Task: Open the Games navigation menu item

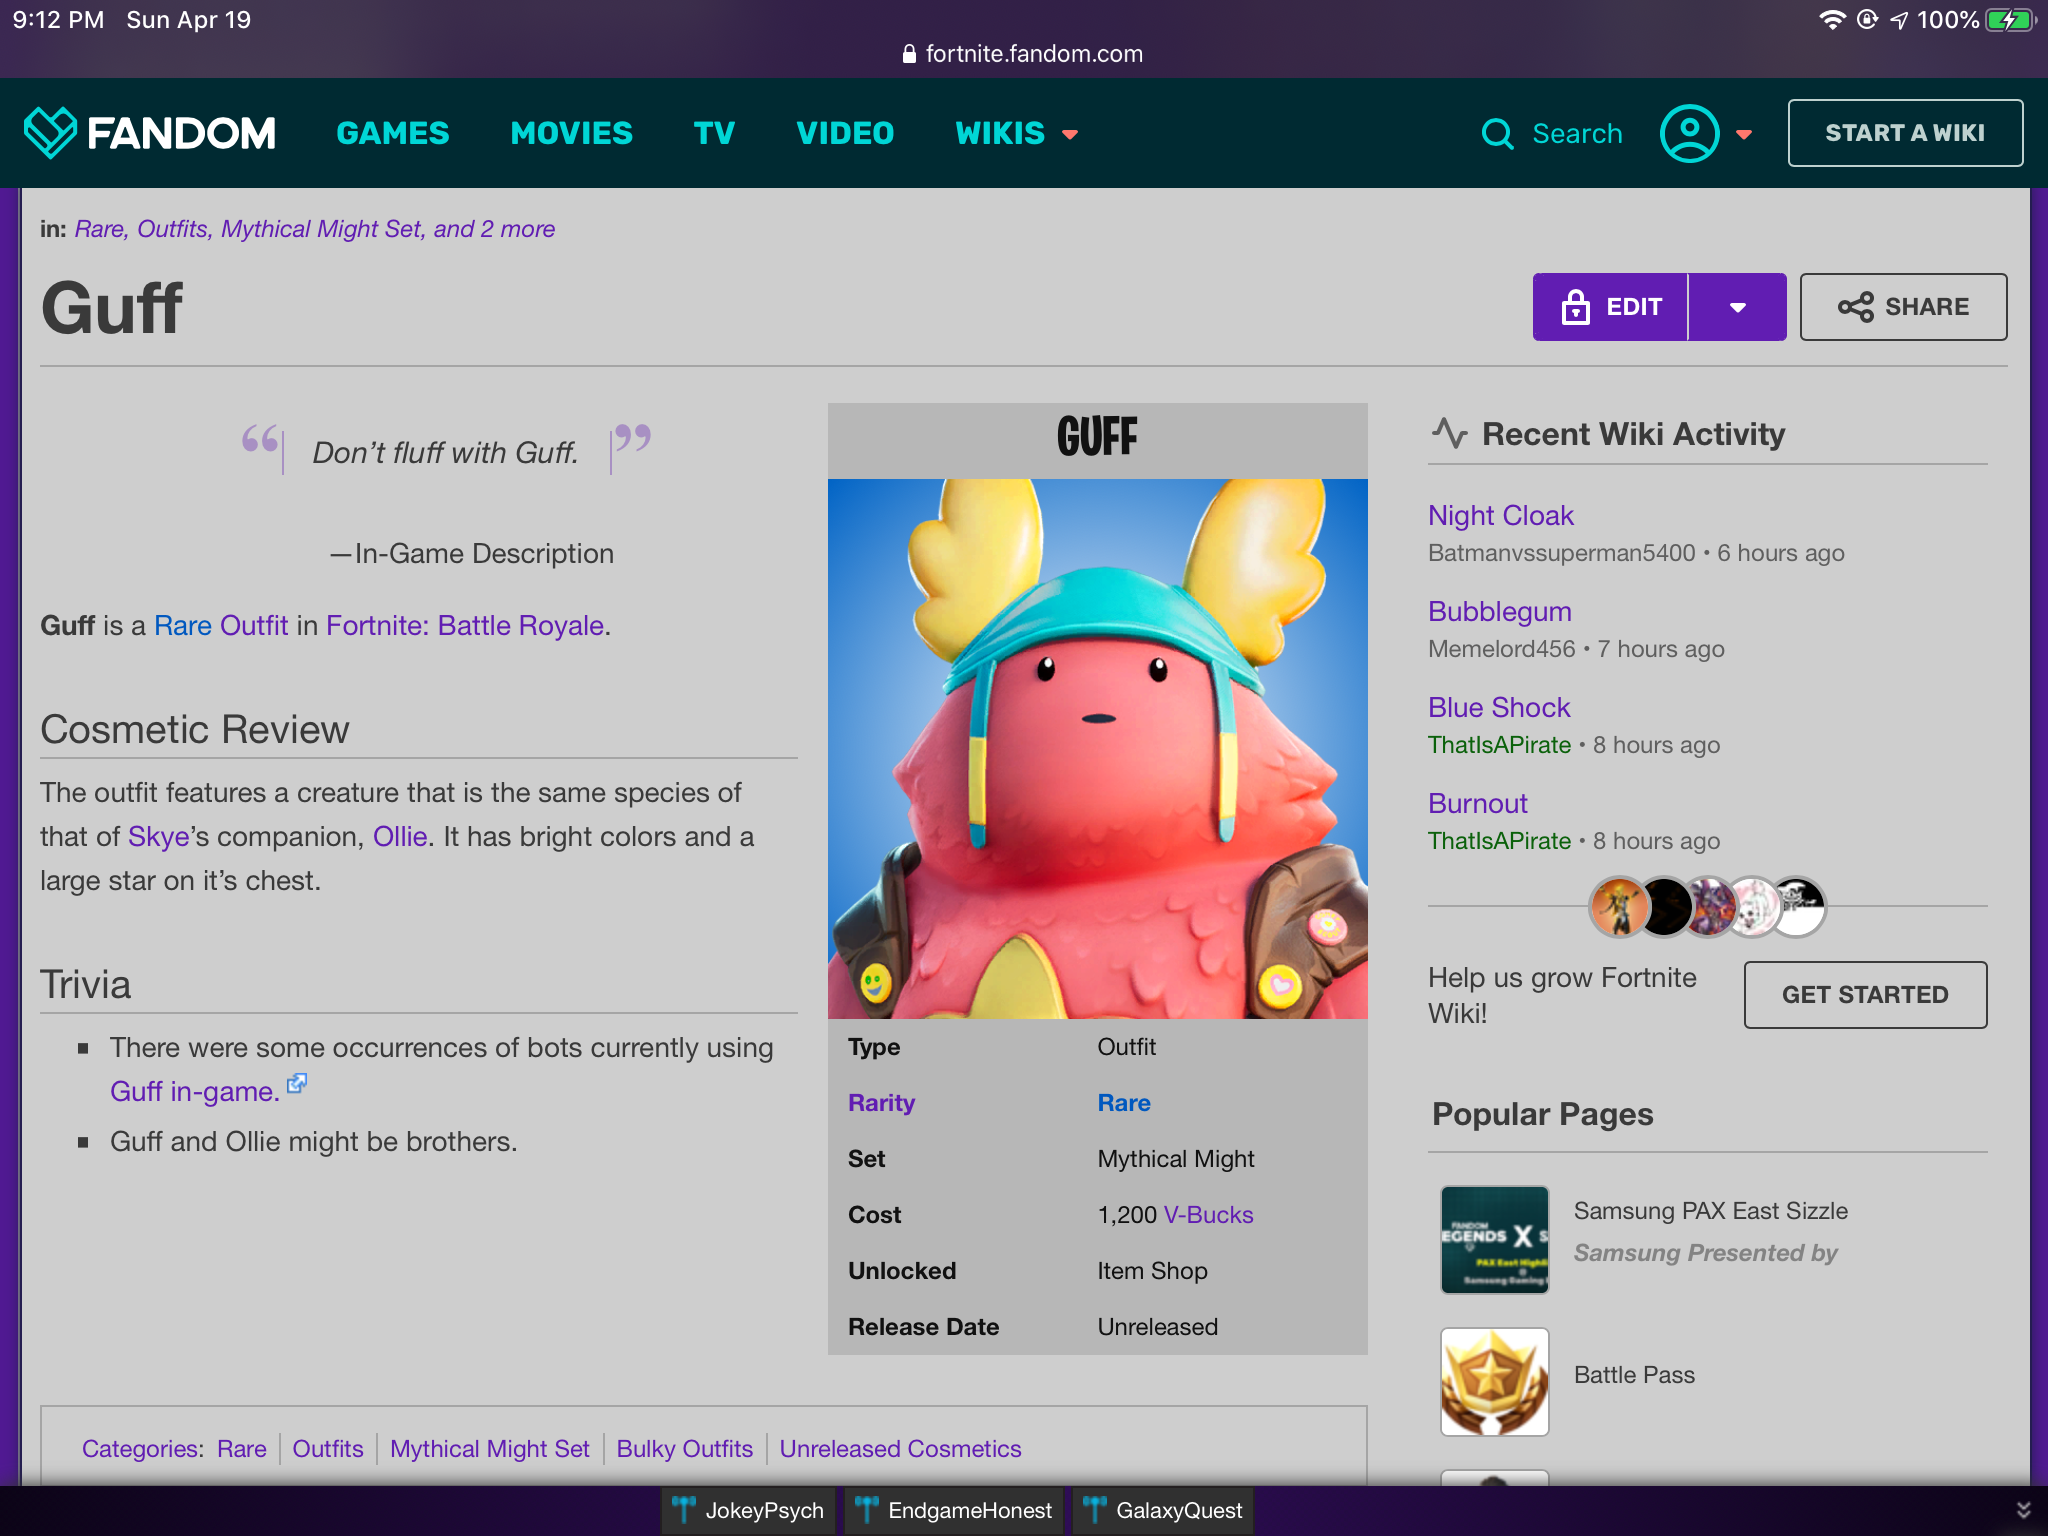Action: (393, 133)
